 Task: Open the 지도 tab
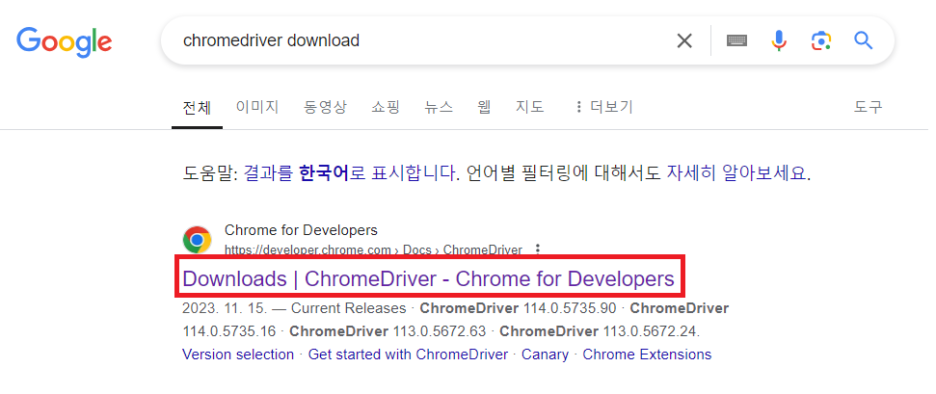tap(530, 107)
